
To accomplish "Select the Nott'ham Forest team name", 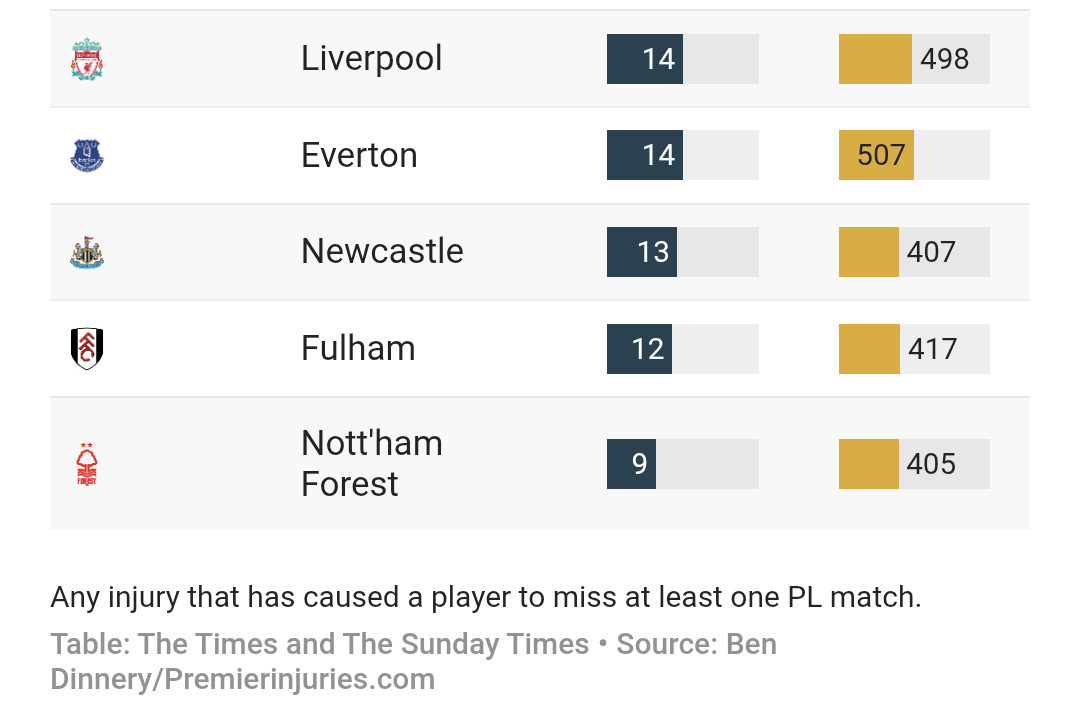I will (x=371, y=464).
